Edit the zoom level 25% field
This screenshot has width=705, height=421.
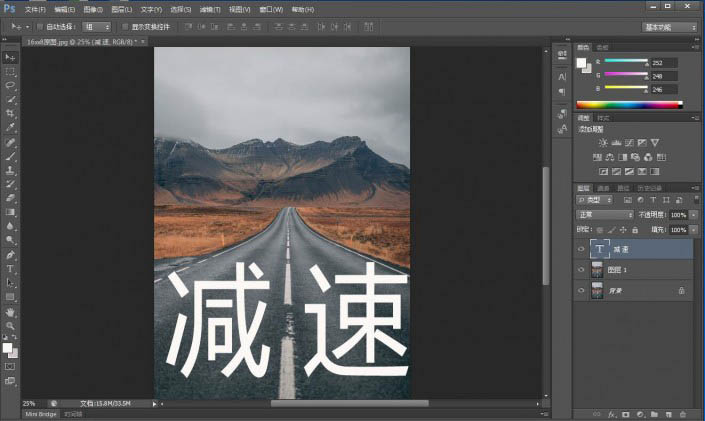pyautogui.click(x=30, y=404)
